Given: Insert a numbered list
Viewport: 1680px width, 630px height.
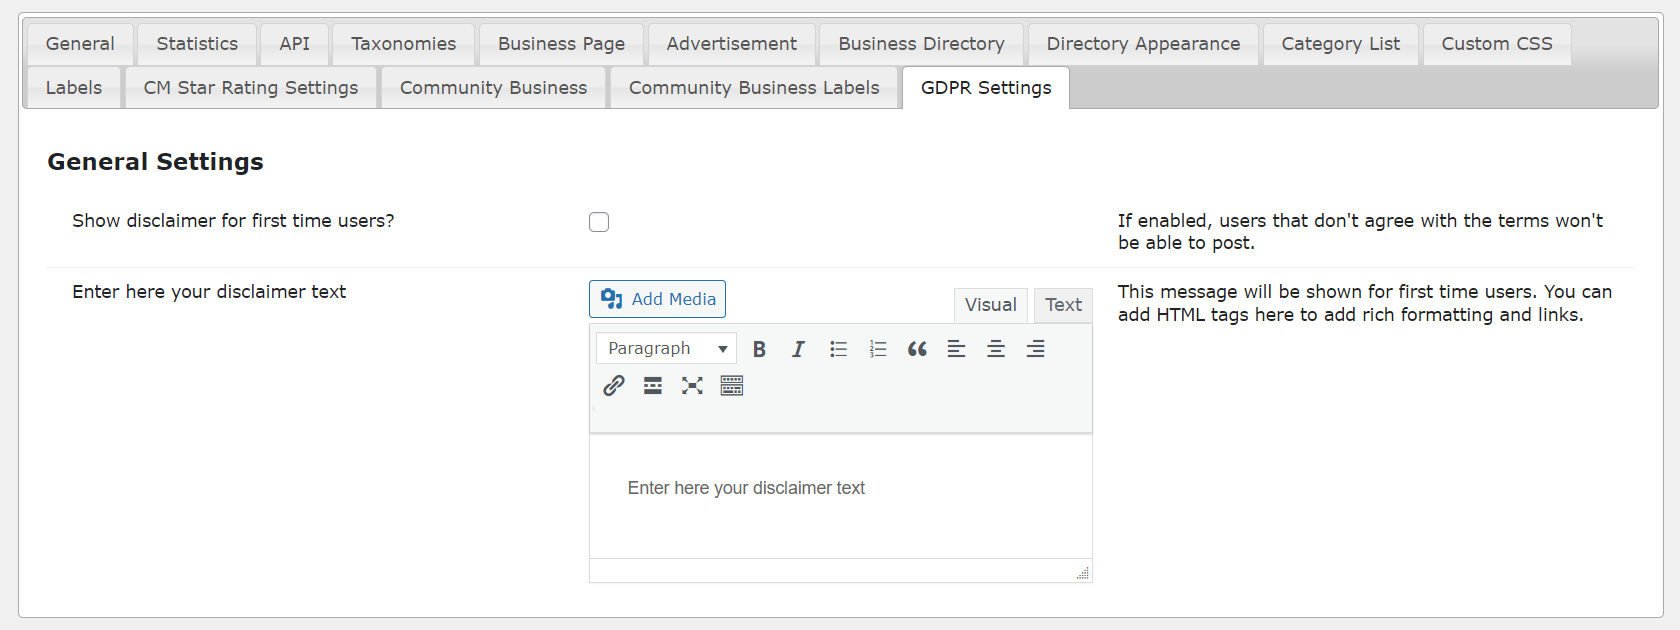Looking at the screenshot, I should 878,349.
